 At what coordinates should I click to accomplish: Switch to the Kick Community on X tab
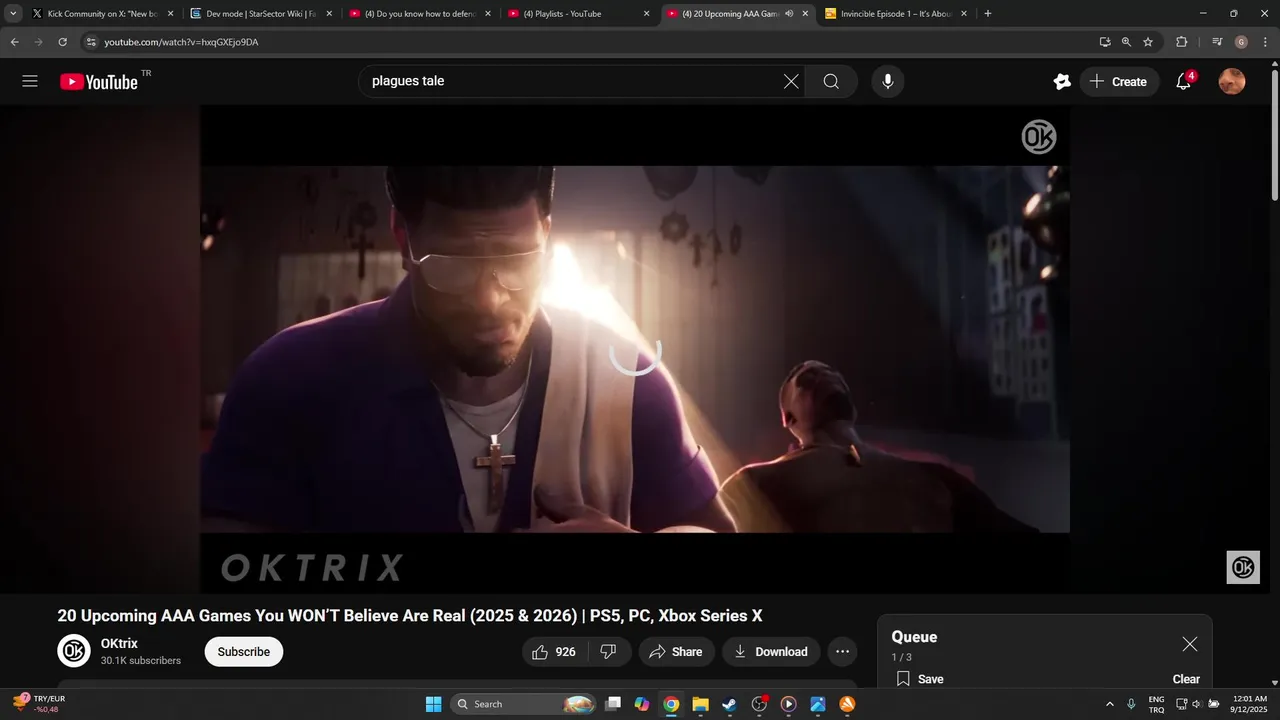tap(102, 14)
